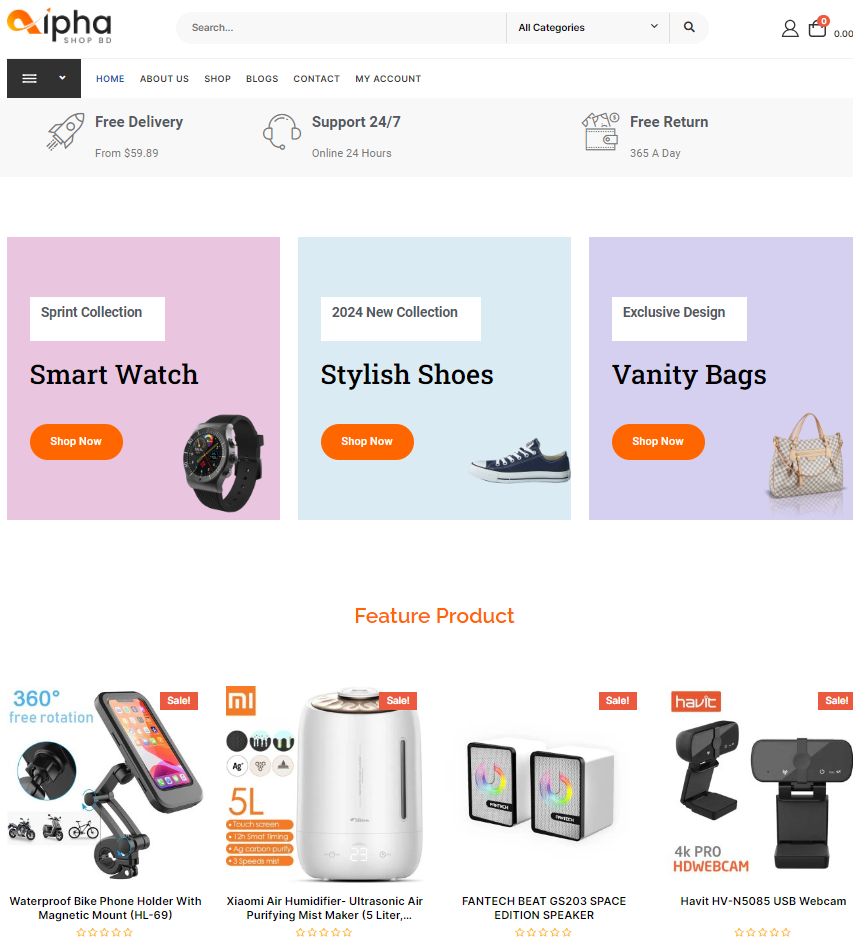853x947 pixels.
Task: Click the Support 24/7 headset icon
Action: pyautogui.click(x=282, y=131)
